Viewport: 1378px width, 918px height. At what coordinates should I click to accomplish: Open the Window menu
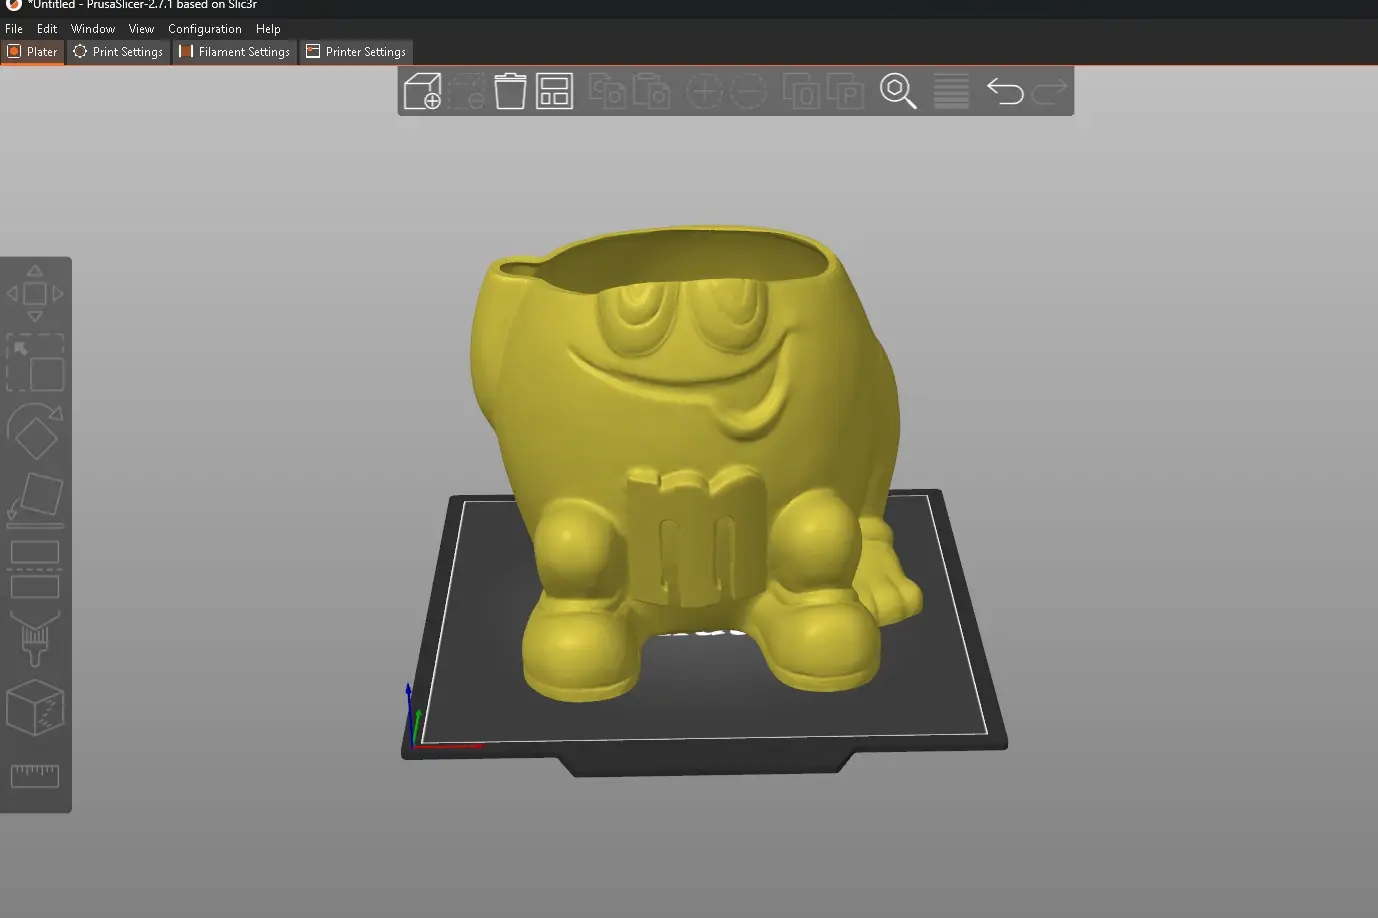[93, 29]
